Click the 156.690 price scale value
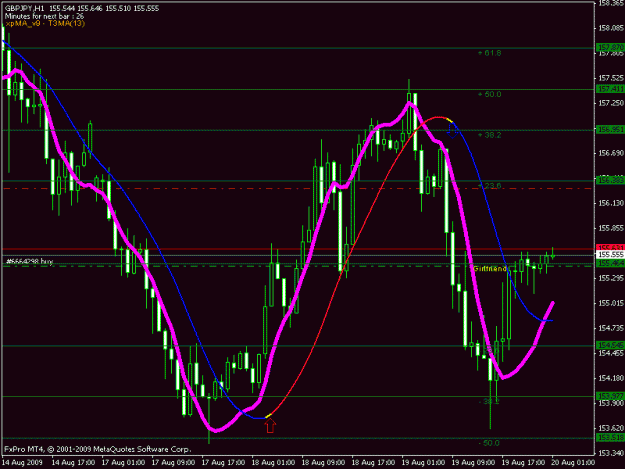Image resolution: width=625 pixels, height=469 pixels. tap(611, 153)
